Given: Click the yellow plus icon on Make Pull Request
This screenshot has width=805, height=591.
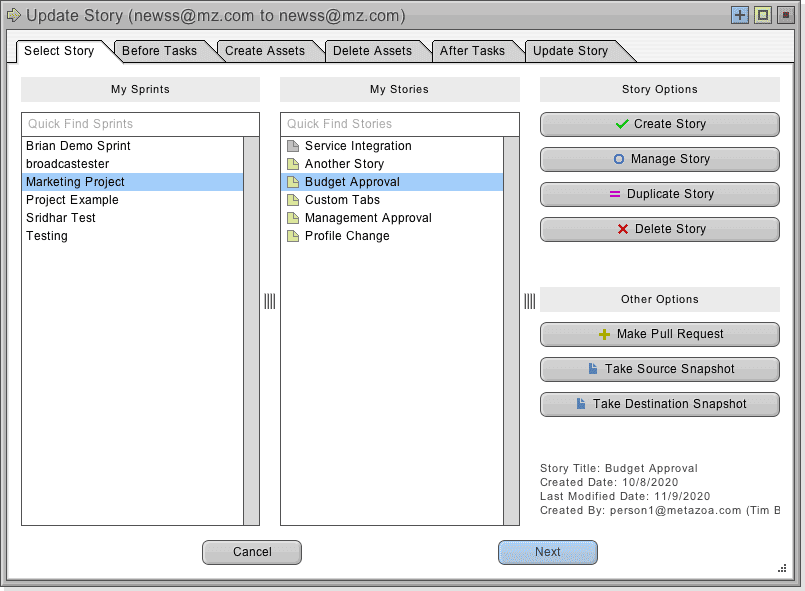Looking at the screenshot, I should 604,334.
